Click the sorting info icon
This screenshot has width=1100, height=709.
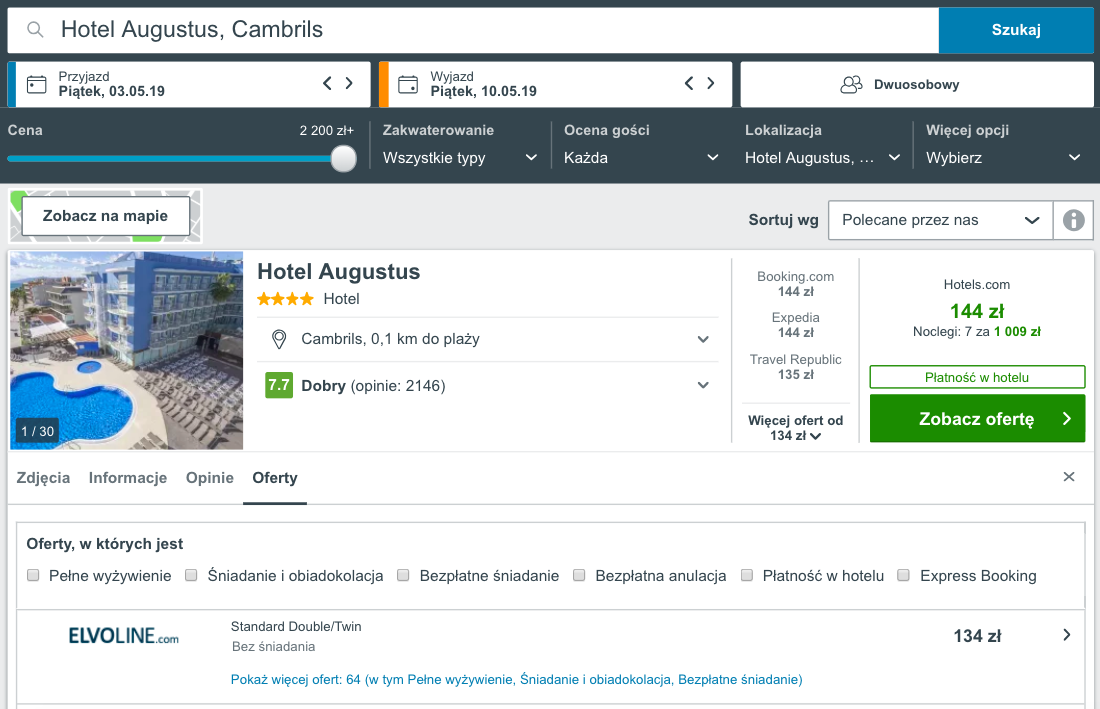(1073, 220)
